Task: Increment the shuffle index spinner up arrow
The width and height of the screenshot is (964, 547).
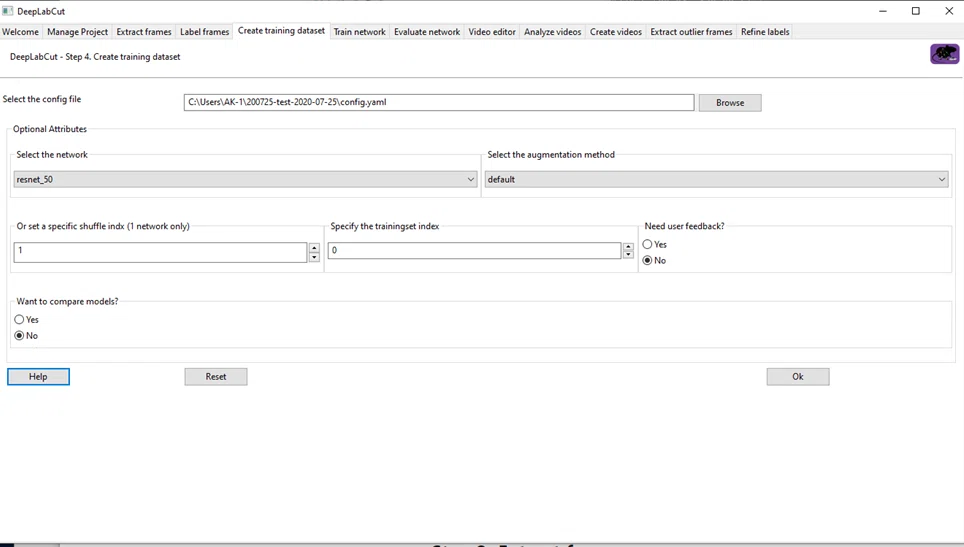Action: pos(314,248)
